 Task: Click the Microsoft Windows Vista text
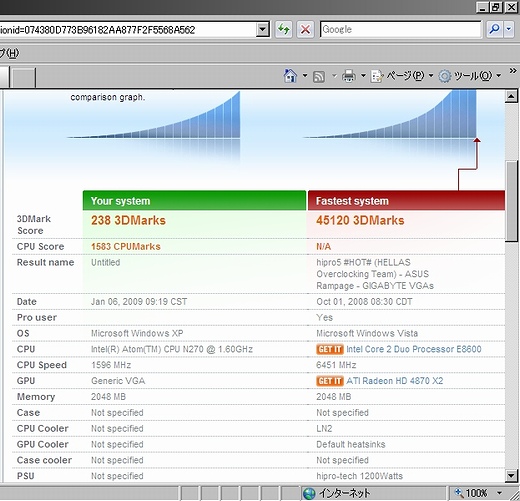(367, 333)
